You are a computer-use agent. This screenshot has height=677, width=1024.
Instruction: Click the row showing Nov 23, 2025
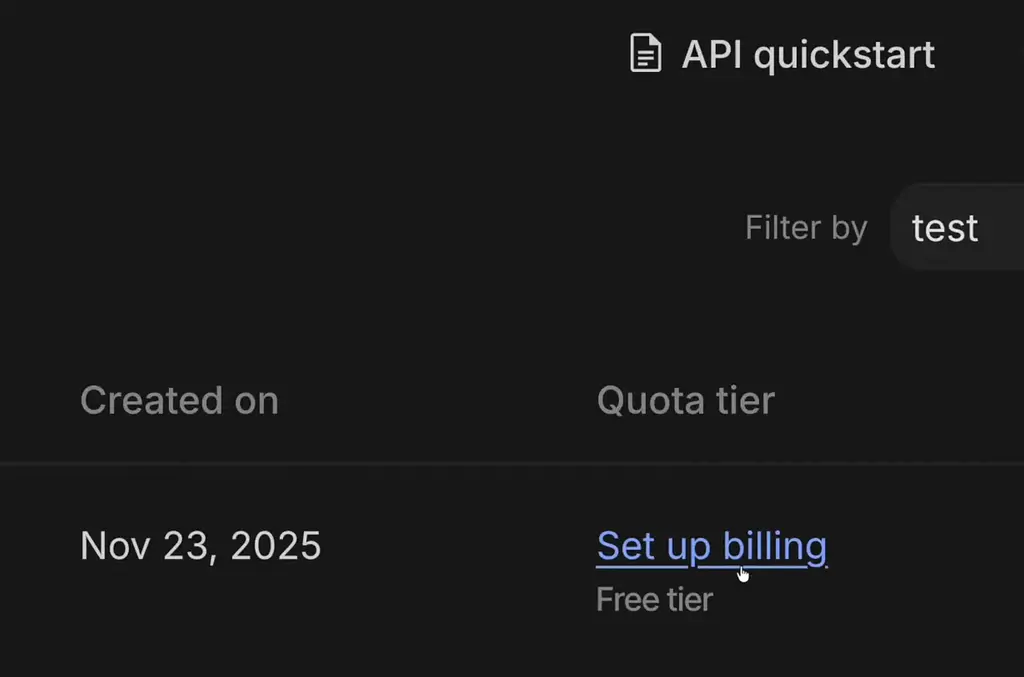(200, 546)
